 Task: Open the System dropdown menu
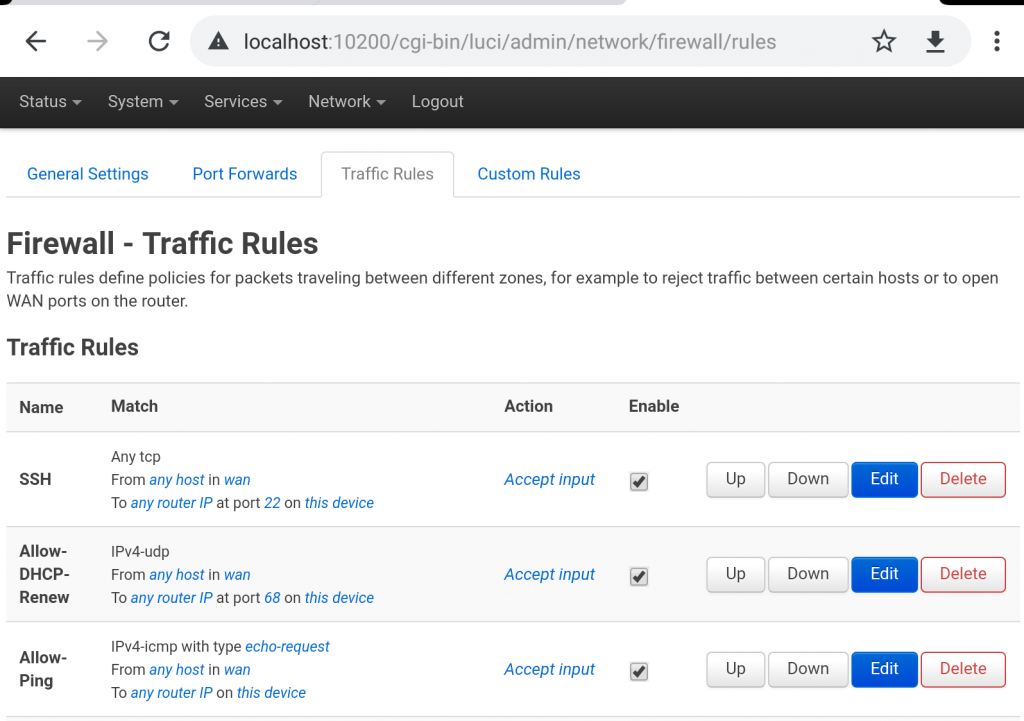click(143, 102)
